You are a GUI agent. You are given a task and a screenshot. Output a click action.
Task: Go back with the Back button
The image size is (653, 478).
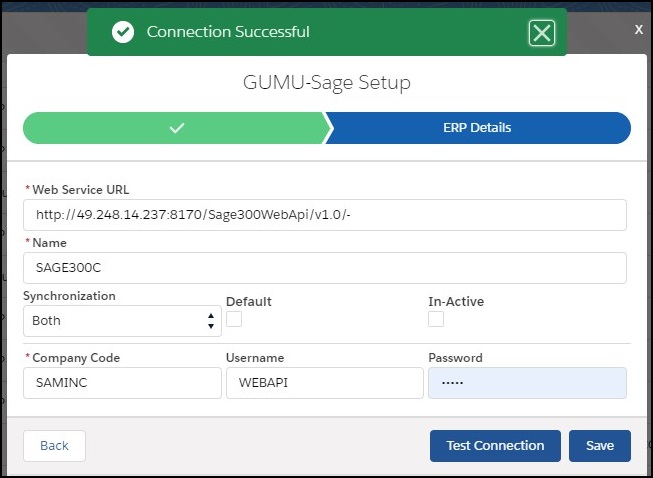point(55,446)
